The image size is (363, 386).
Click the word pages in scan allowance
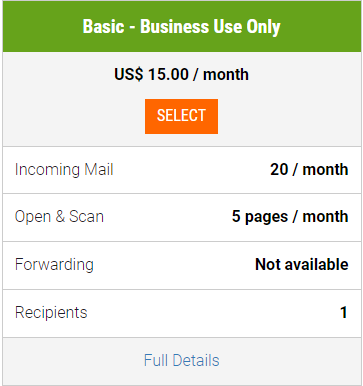click(267, 217)
